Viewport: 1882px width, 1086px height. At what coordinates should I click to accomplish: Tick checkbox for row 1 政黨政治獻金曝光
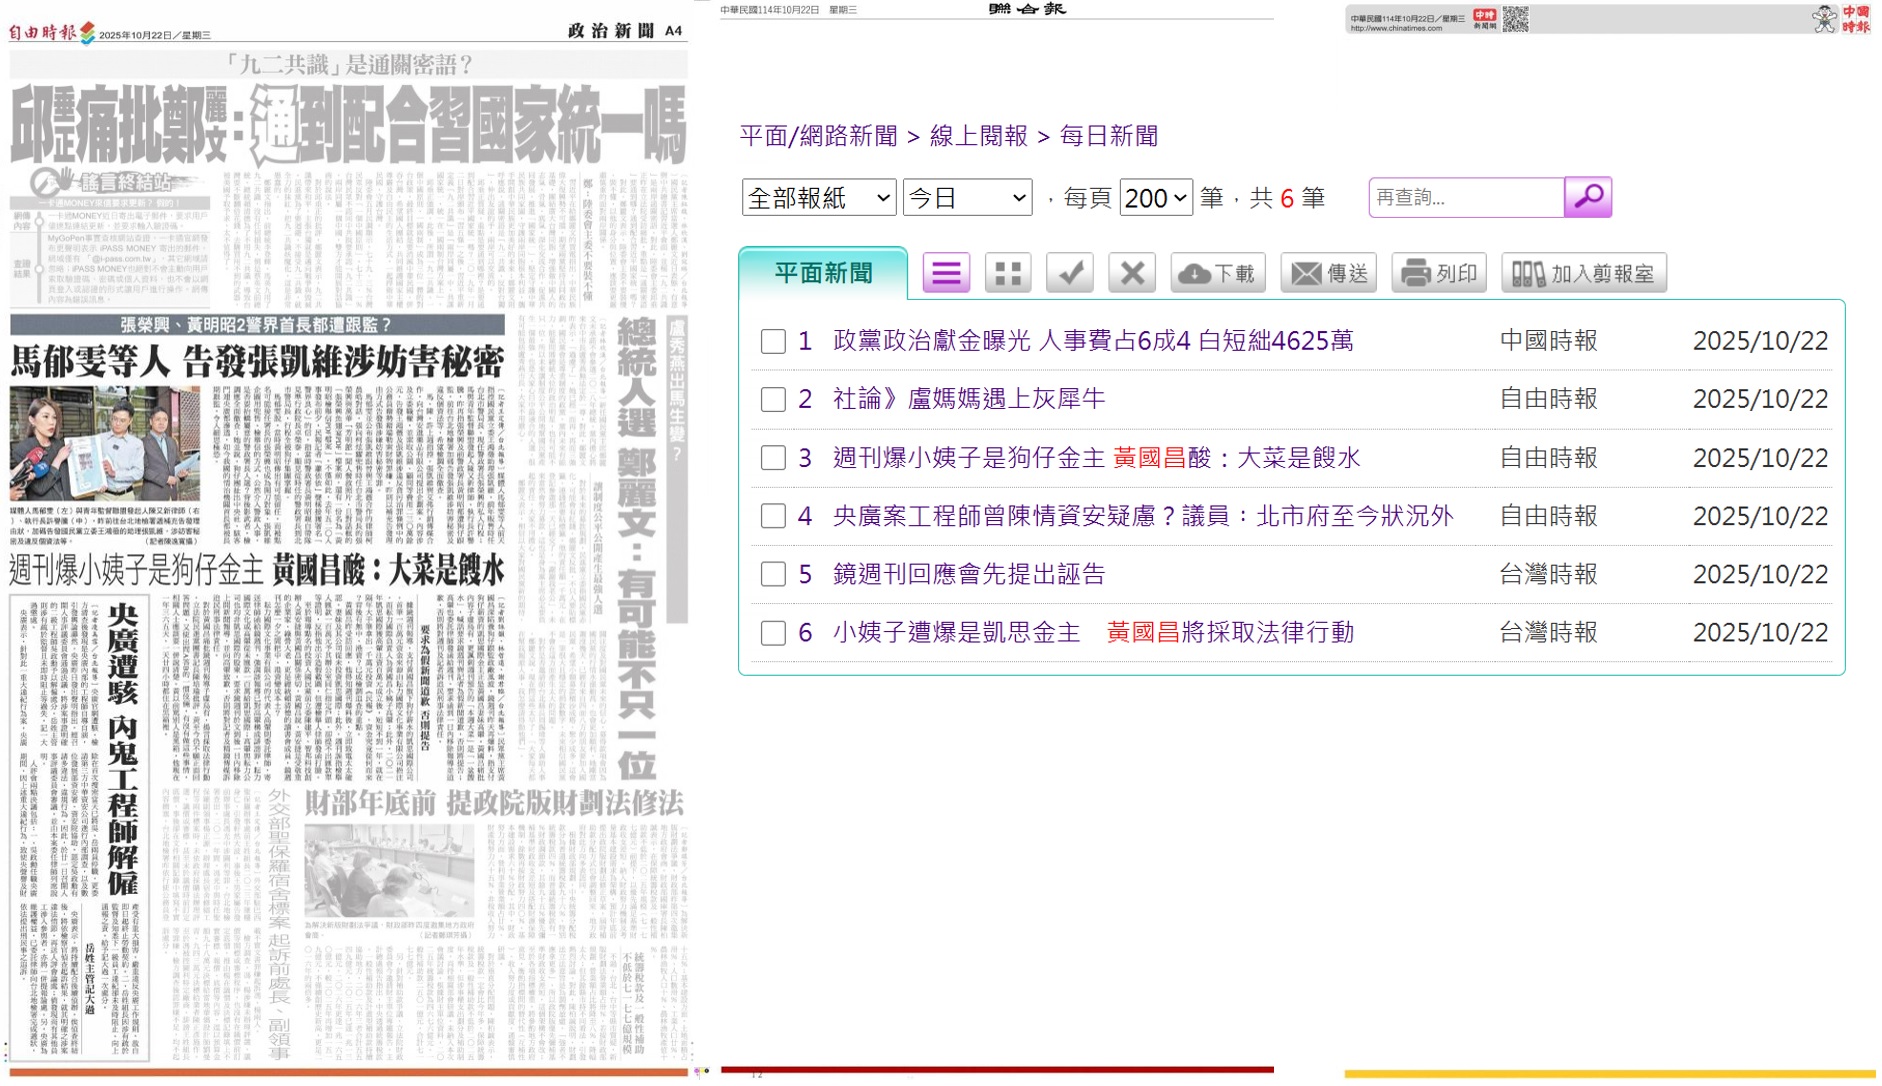coord(773,341)
